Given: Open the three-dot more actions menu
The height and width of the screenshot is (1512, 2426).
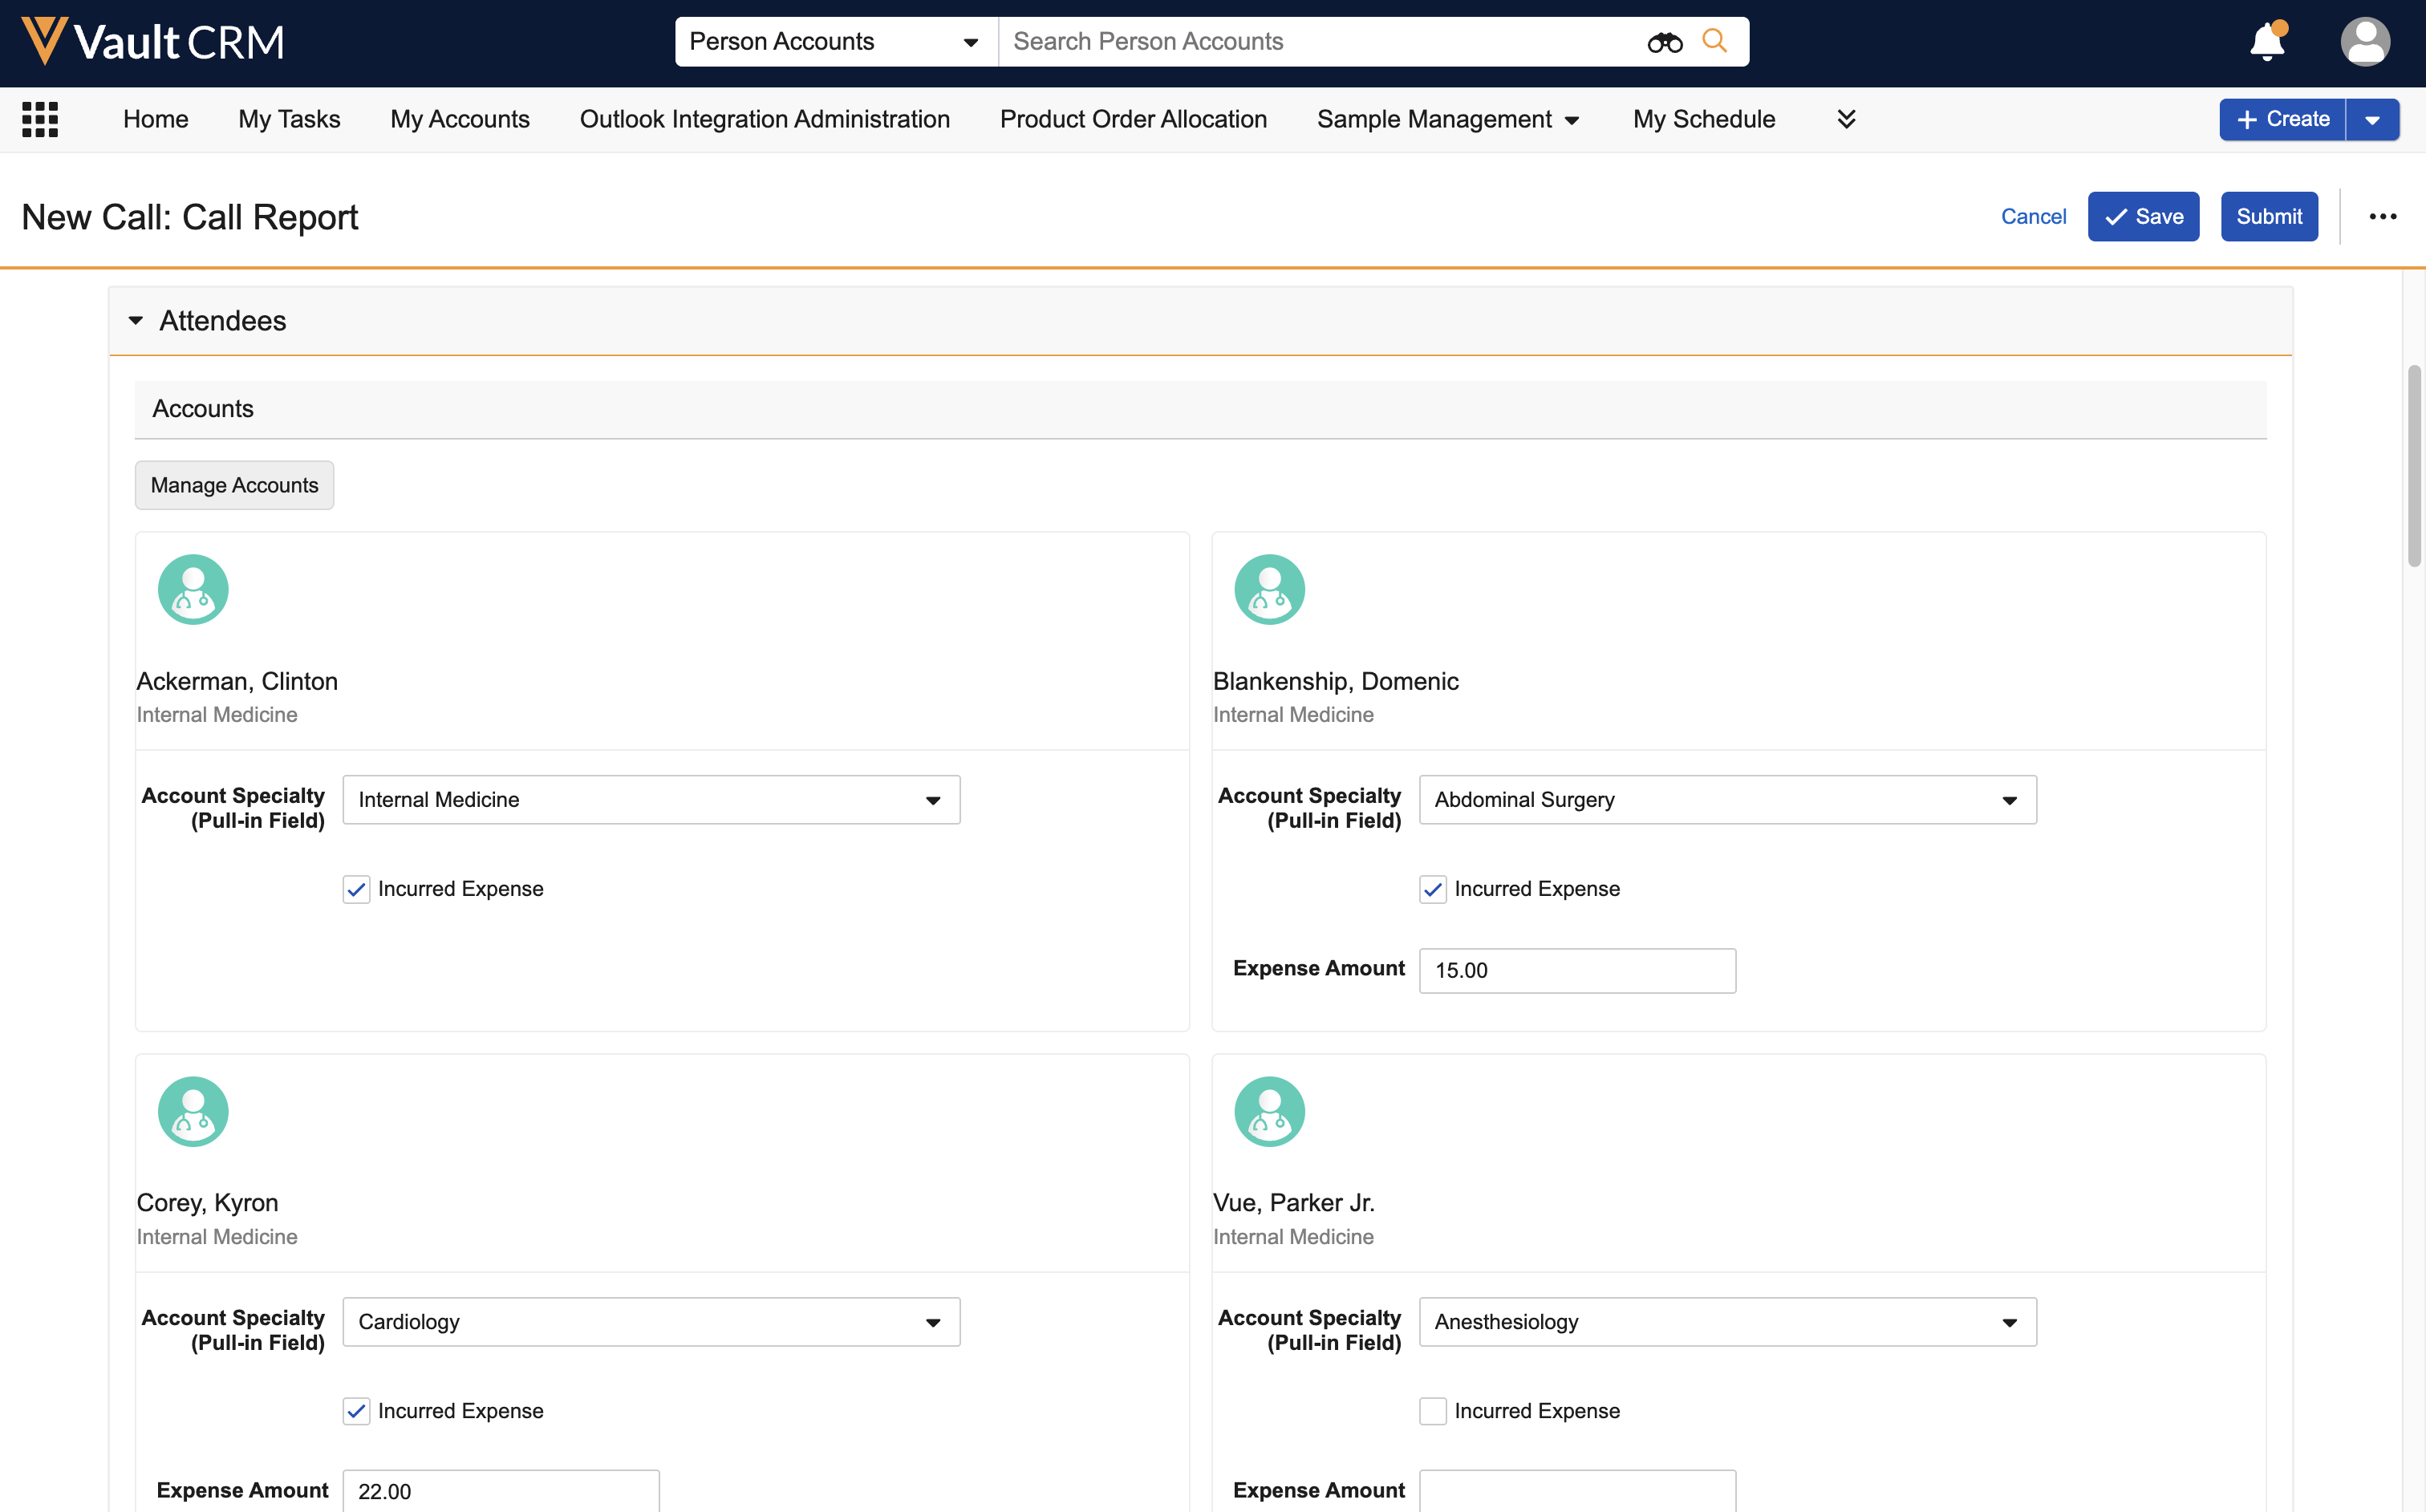Looking at the screenshot, I should pyautogui.click(x=2382, y=217).
